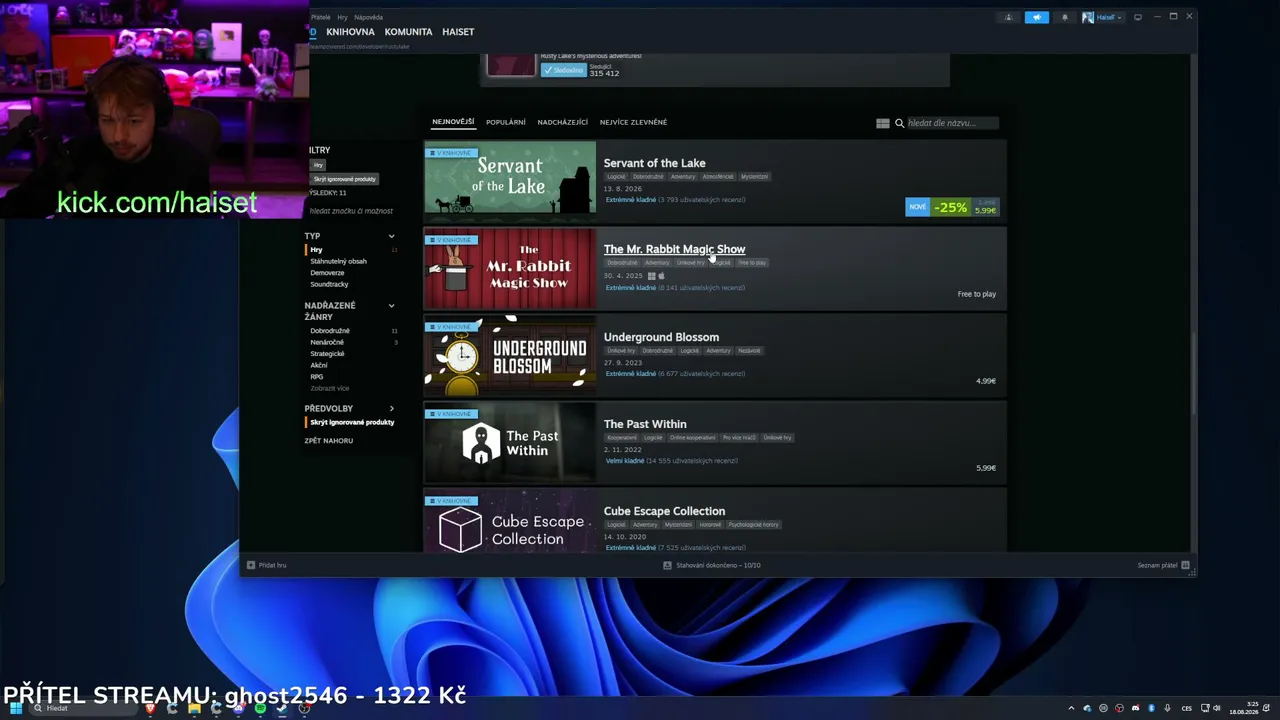
Task: Open the Cube Escape Collection thumbnail
Action: coord(510,521)
